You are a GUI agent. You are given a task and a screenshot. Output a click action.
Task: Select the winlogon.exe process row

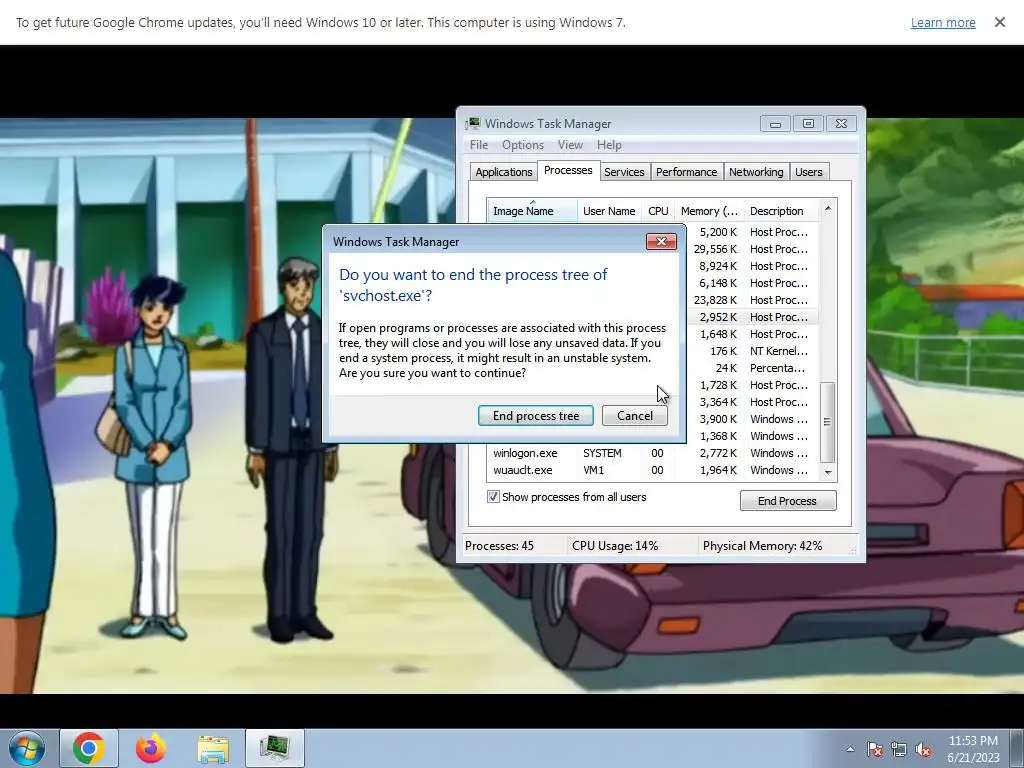[x=652, y=453]
